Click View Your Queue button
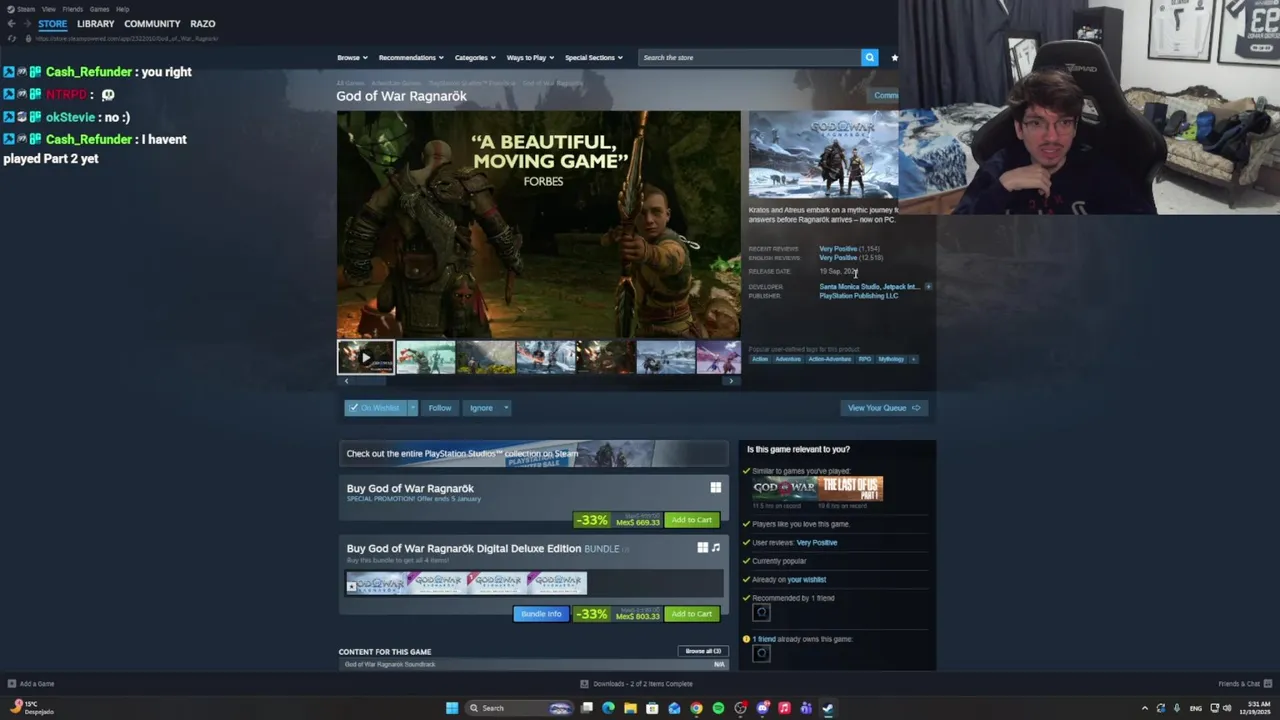The width and height of the screenshot is (1280, 720). [884, 408]
